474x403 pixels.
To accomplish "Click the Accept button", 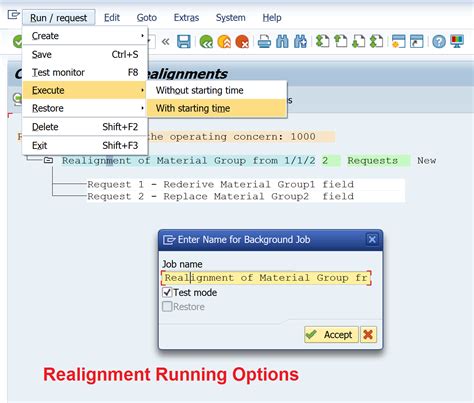I will coord(331,334).
